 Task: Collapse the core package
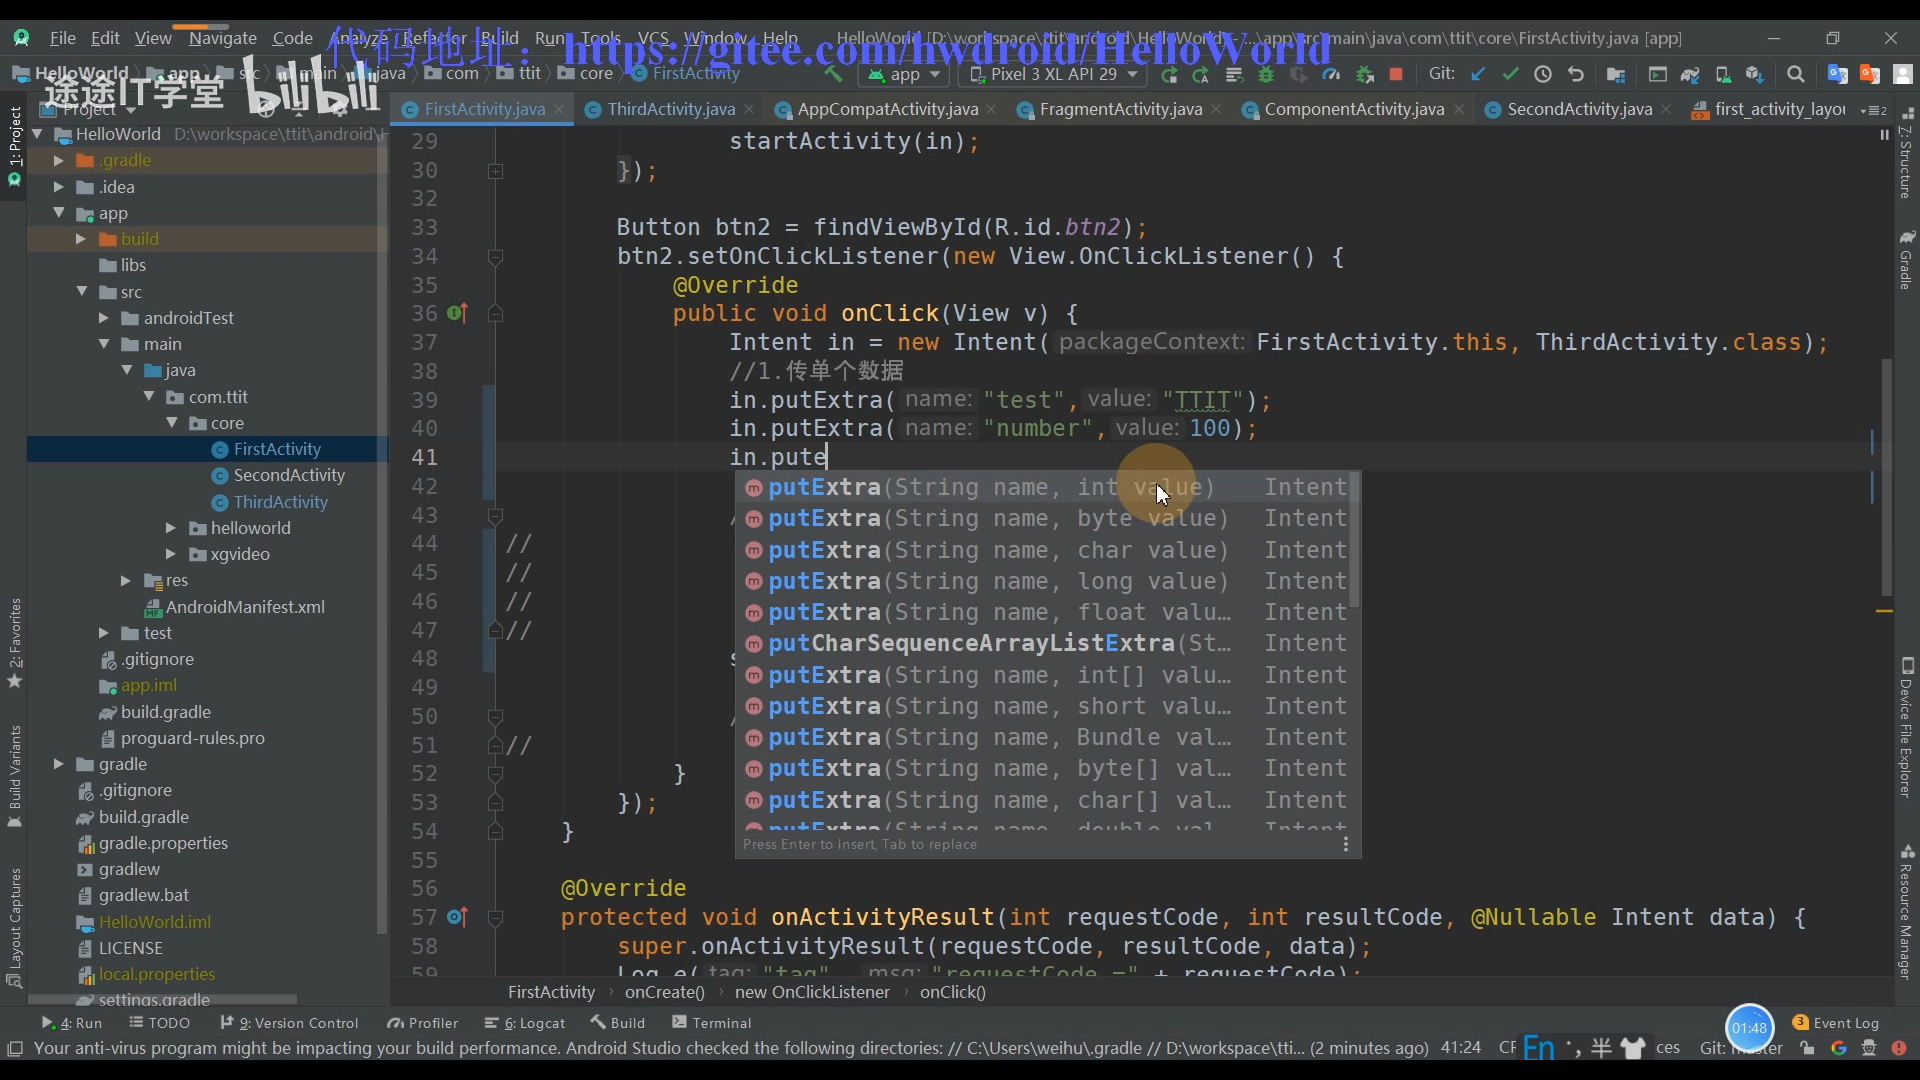tap(171, 423)
